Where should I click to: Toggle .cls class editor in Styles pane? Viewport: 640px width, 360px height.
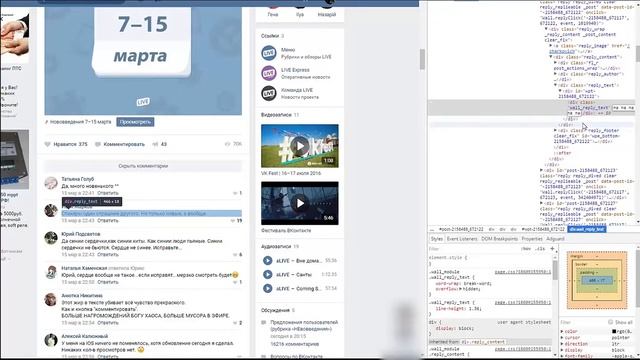pos(540,249)
